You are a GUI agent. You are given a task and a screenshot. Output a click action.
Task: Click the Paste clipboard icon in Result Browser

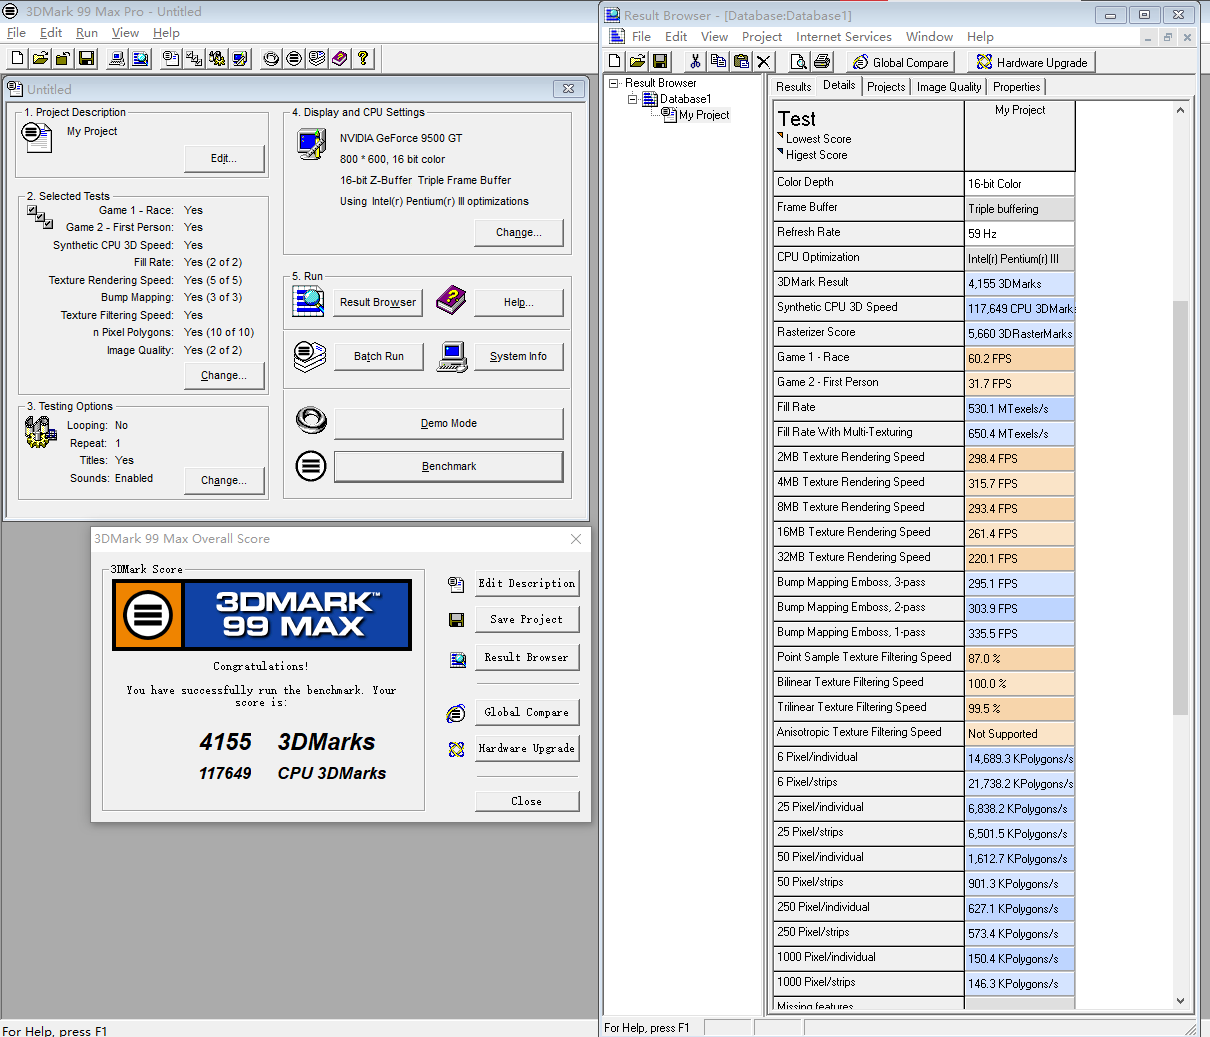point(741,62)
